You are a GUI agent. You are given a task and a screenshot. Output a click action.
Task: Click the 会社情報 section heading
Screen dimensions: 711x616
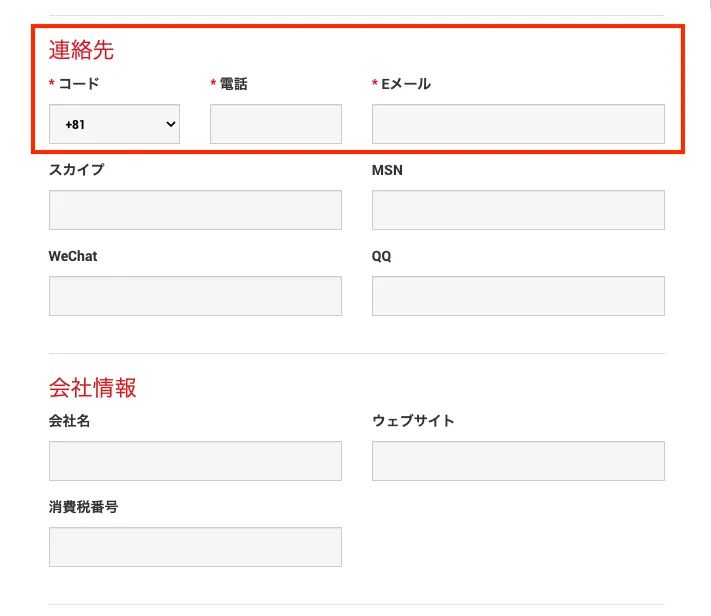pos(93,388)
